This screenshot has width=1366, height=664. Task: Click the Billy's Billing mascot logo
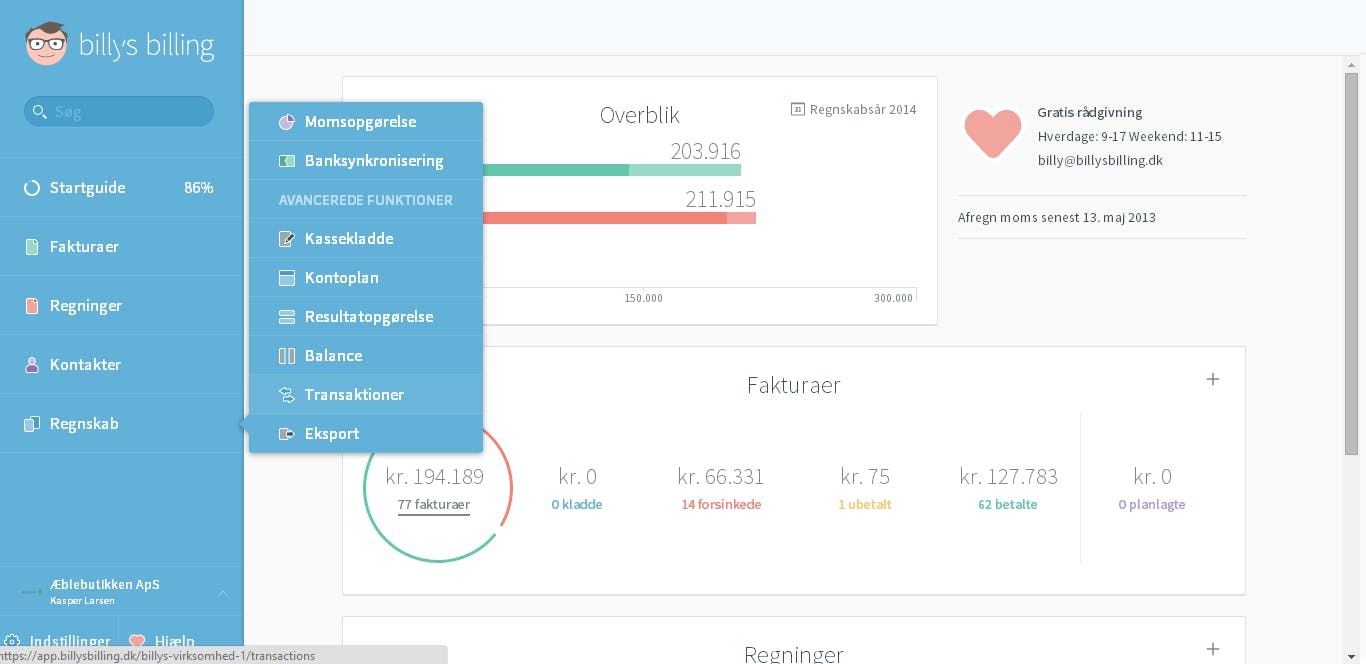46,44
